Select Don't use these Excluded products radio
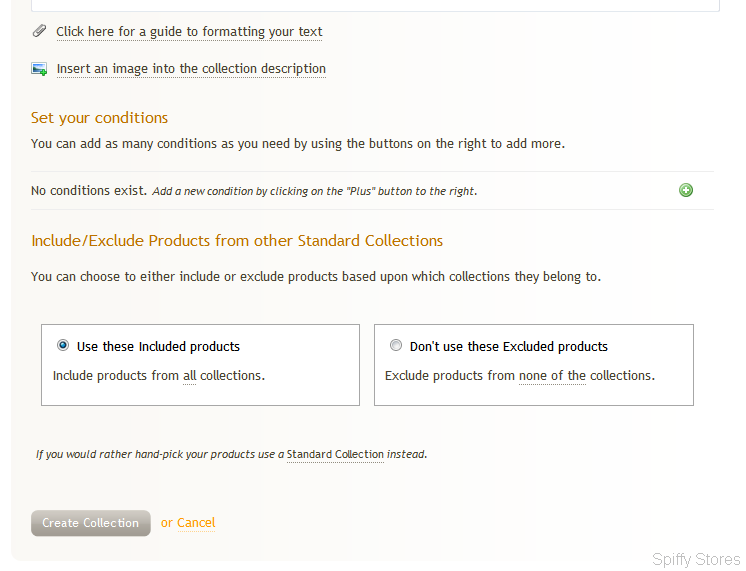This screenshot has height=571, width=746. point(396,345)
